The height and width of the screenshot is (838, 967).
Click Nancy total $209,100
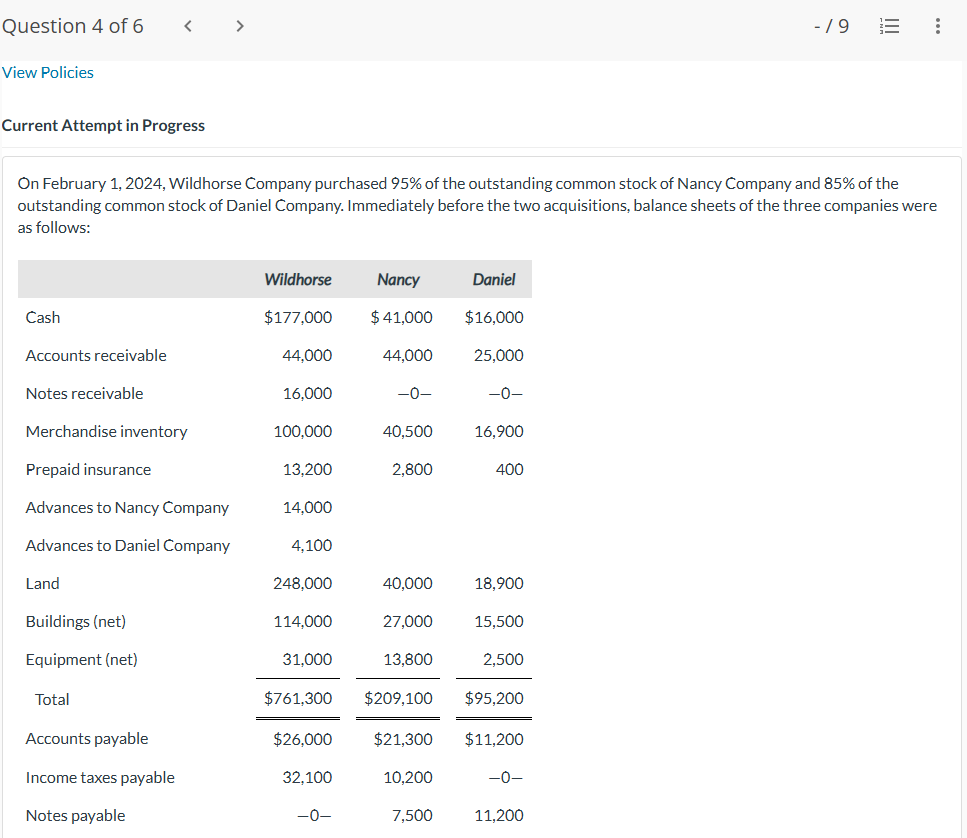coord(398,699)
